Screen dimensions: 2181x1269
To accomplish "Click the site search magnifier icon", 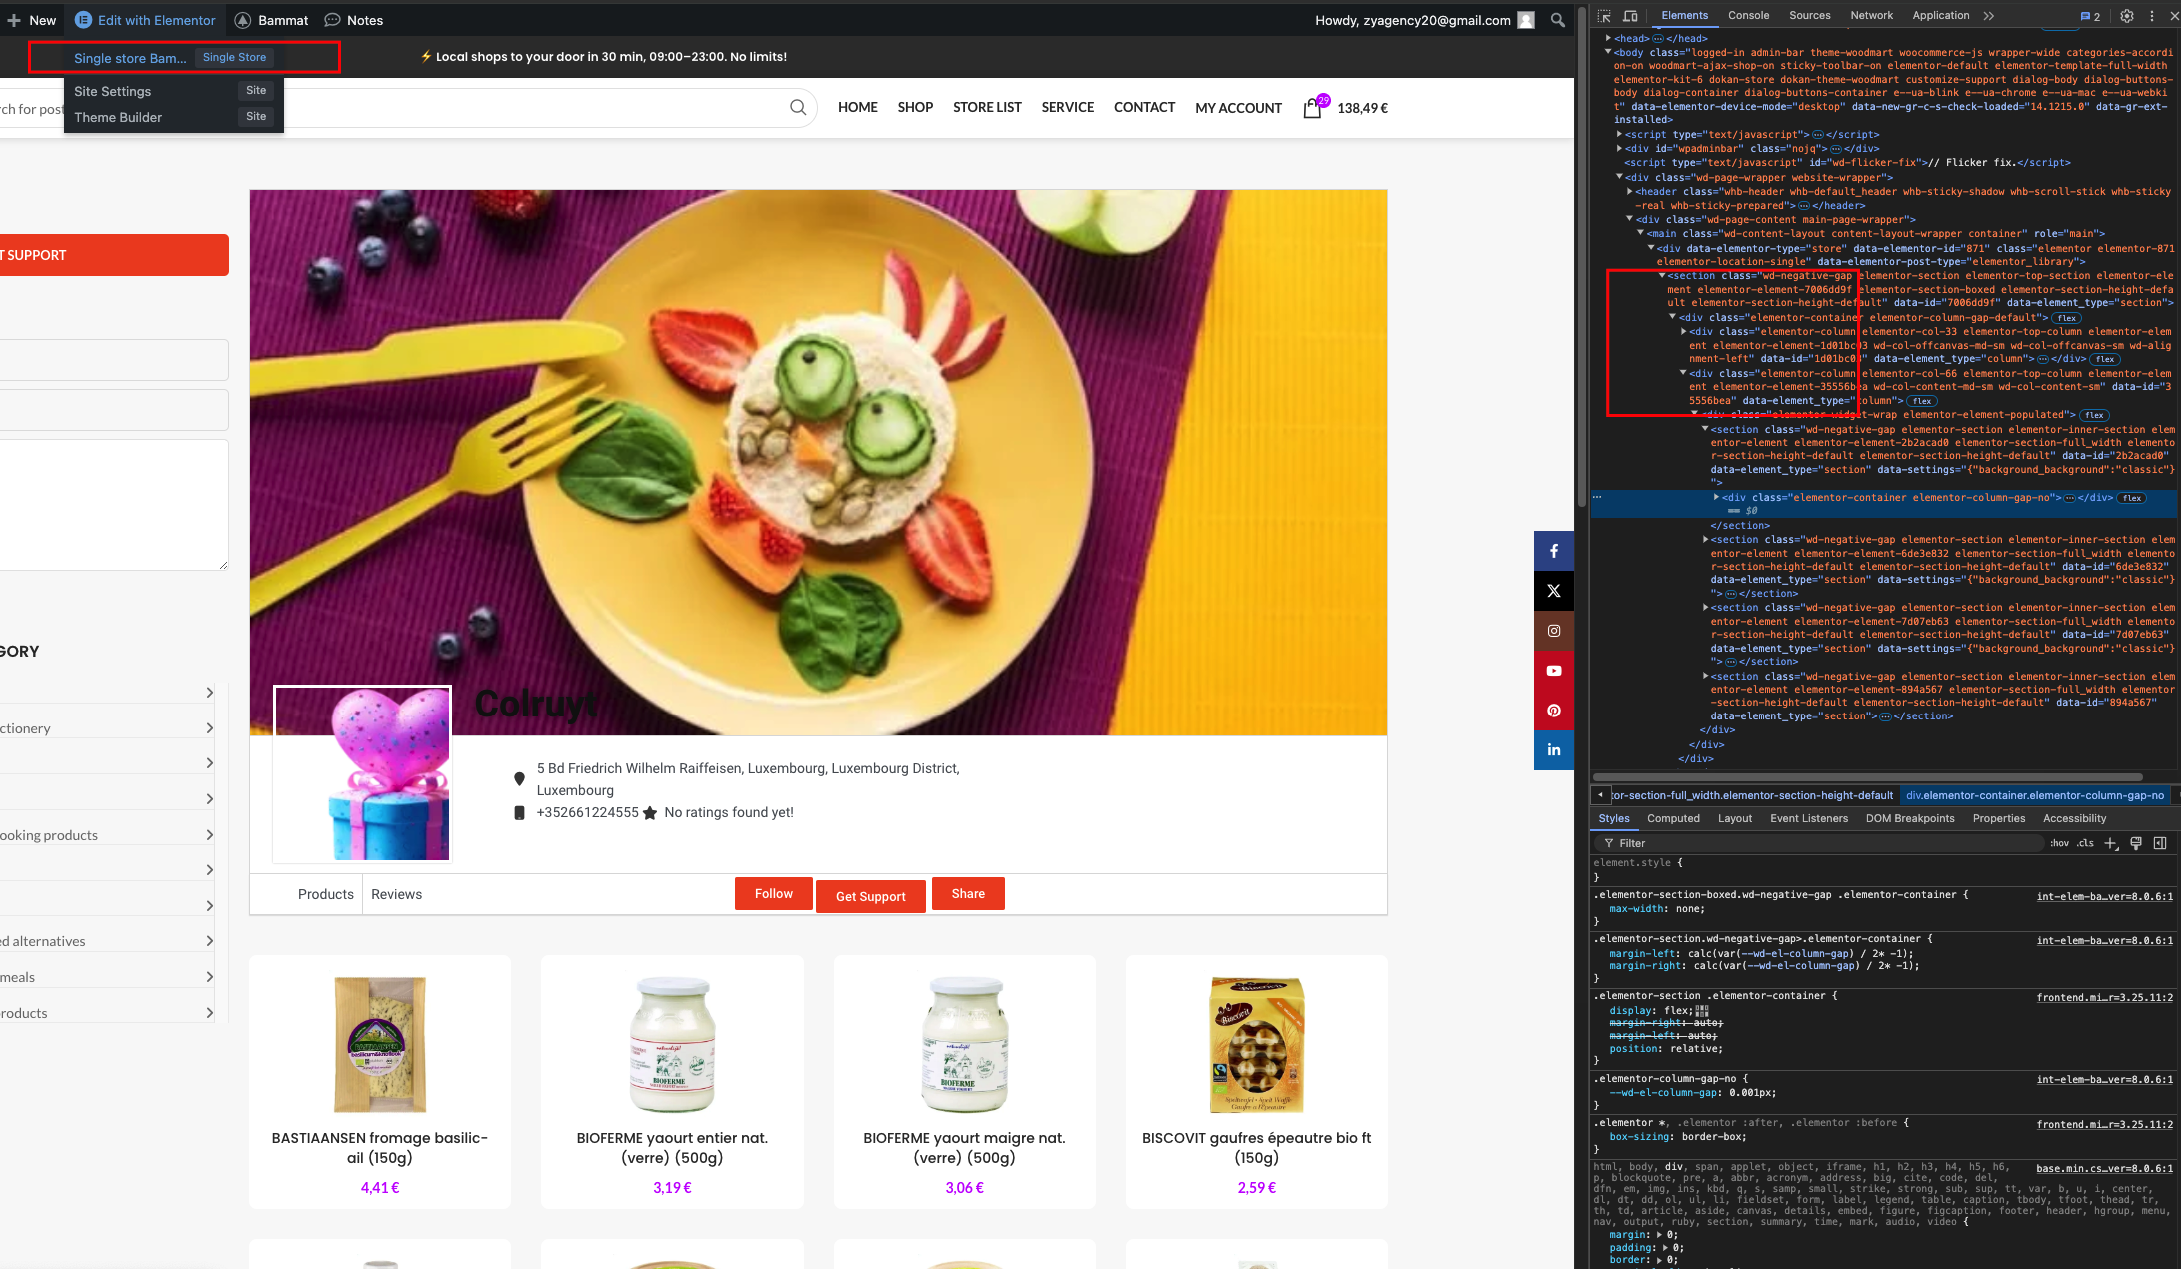I will [x=797, y=107].
